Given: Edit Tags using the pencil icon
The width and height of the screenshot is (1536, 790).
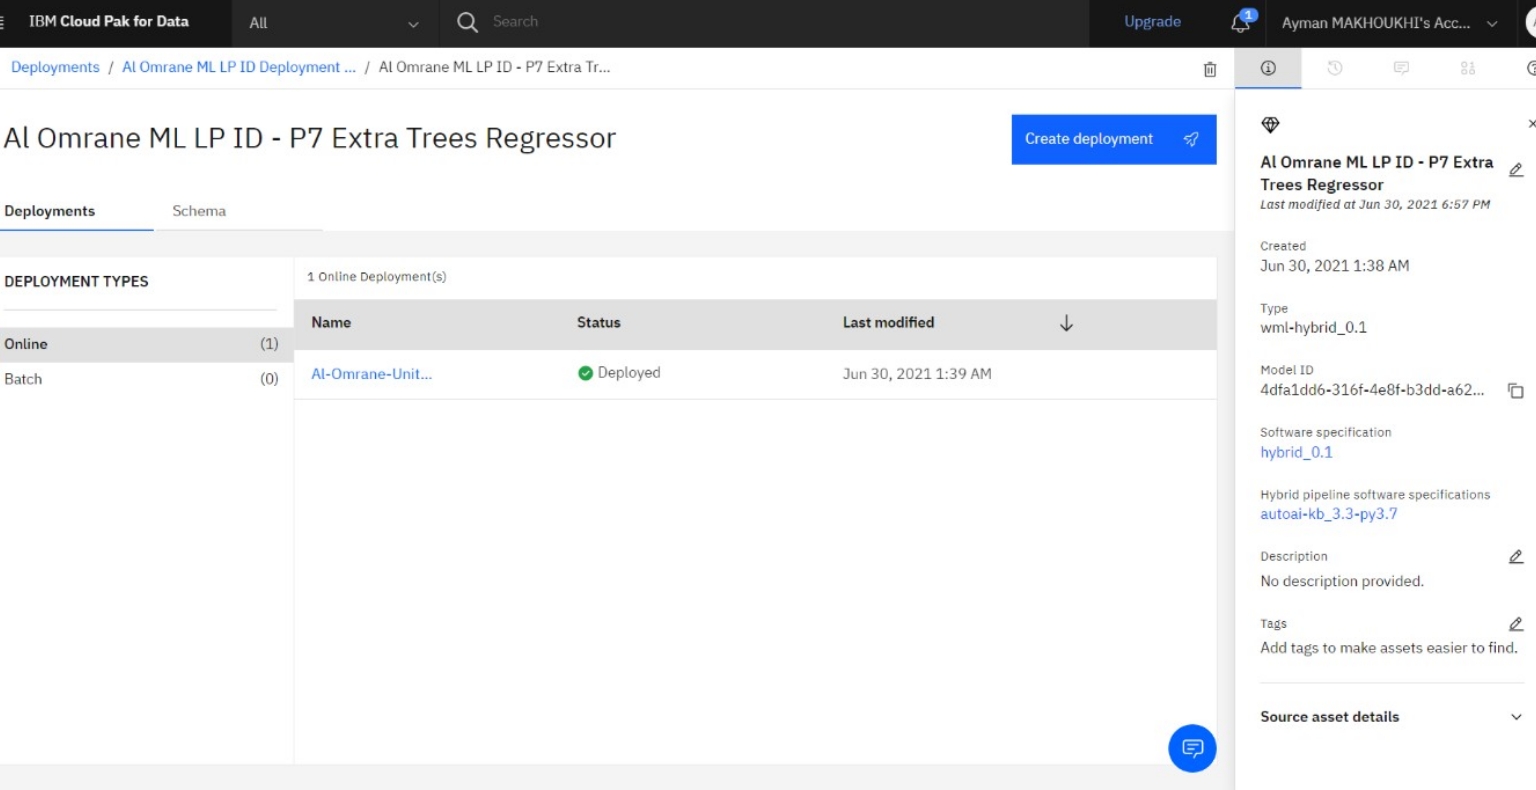Looking at the screenshot, I should click(x=1515, y=624).
